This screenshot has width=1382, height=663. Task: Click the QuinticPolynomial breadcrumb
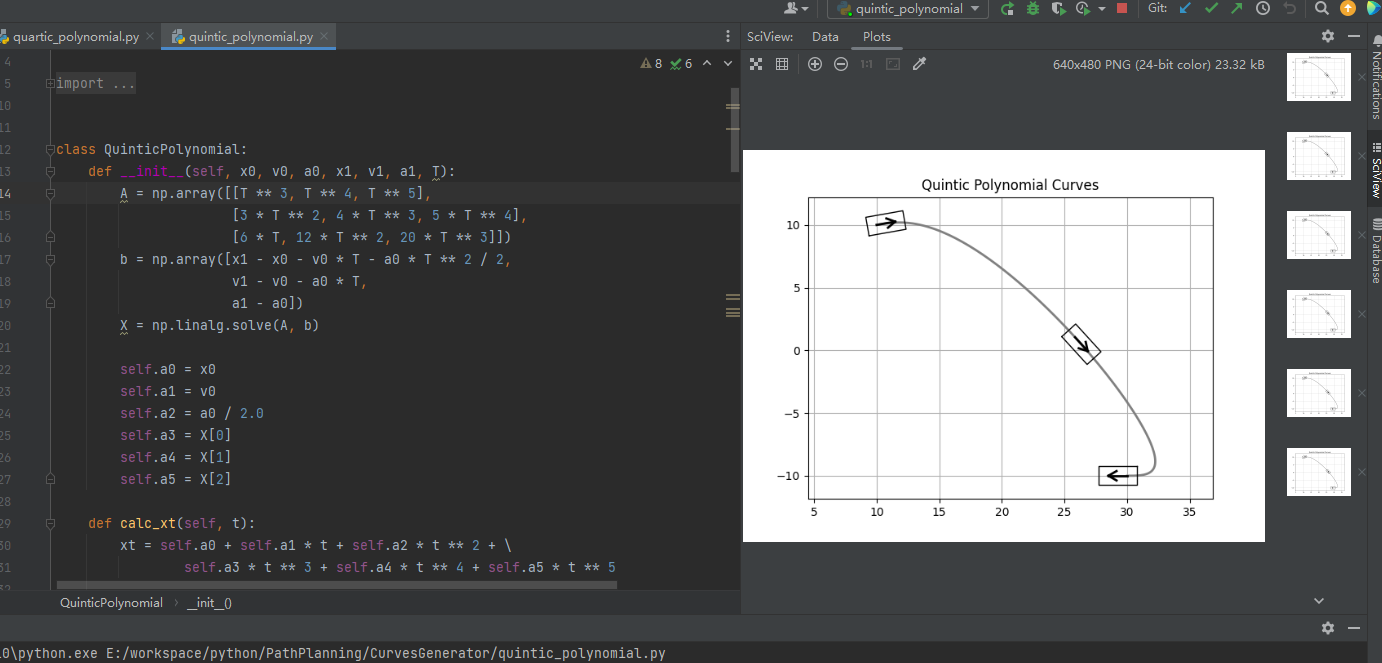click(111, 603)
